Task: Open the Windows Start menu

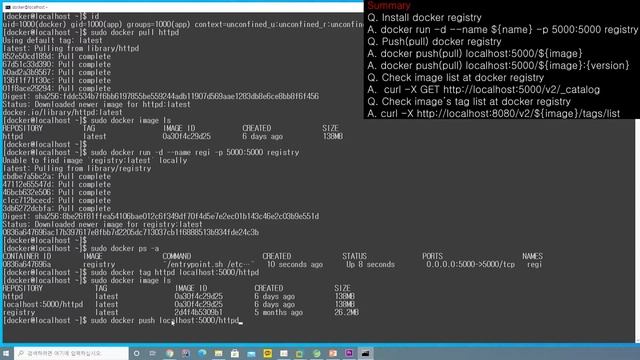Action: 6,353
